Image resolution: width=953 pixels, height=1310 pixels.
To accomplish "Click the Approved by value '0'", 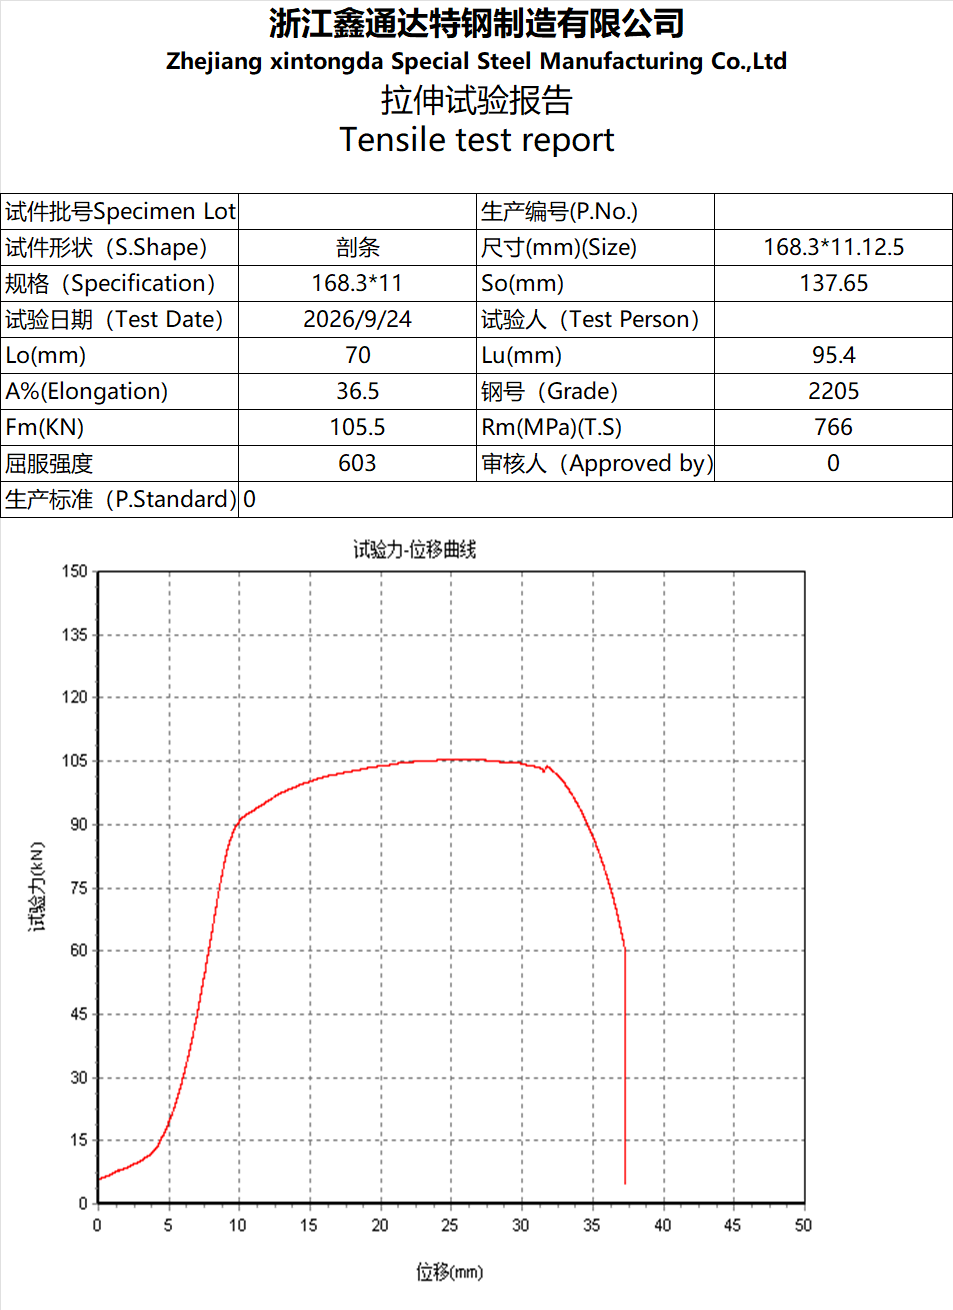I will click(833, 464).
